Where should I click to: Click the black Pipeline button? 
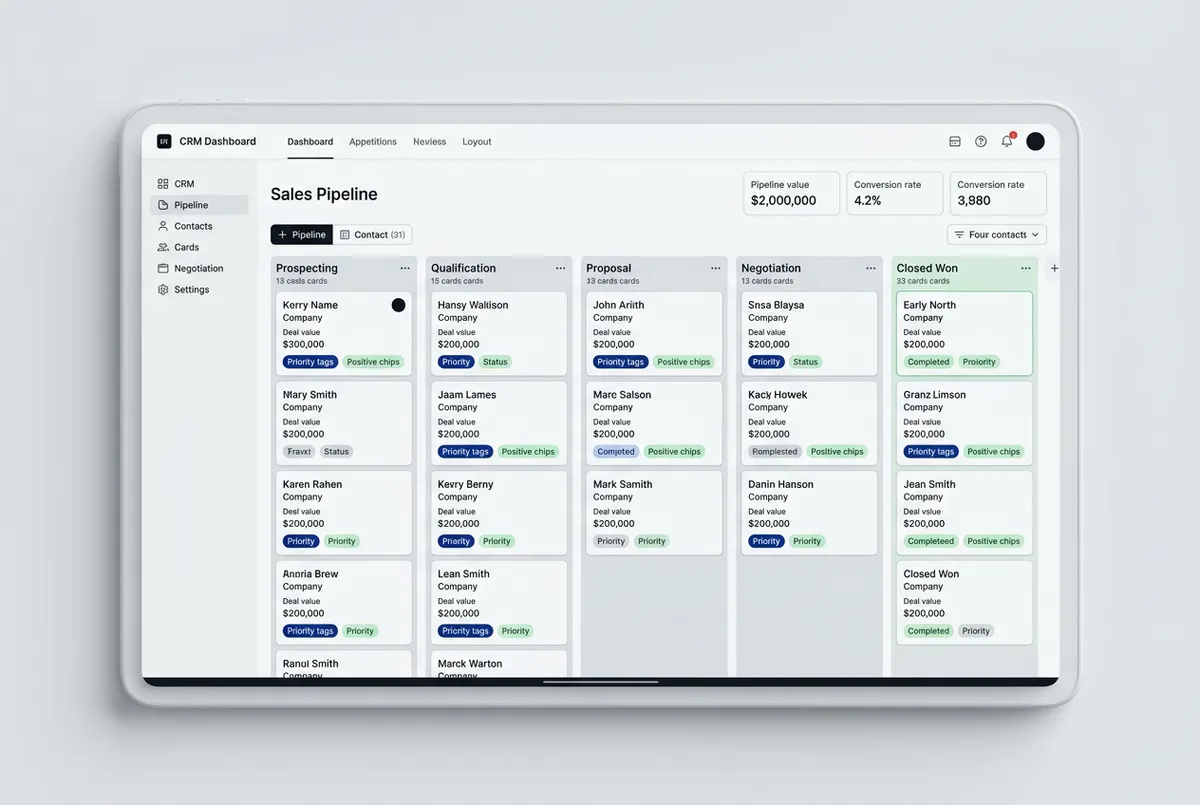(301, 235)
